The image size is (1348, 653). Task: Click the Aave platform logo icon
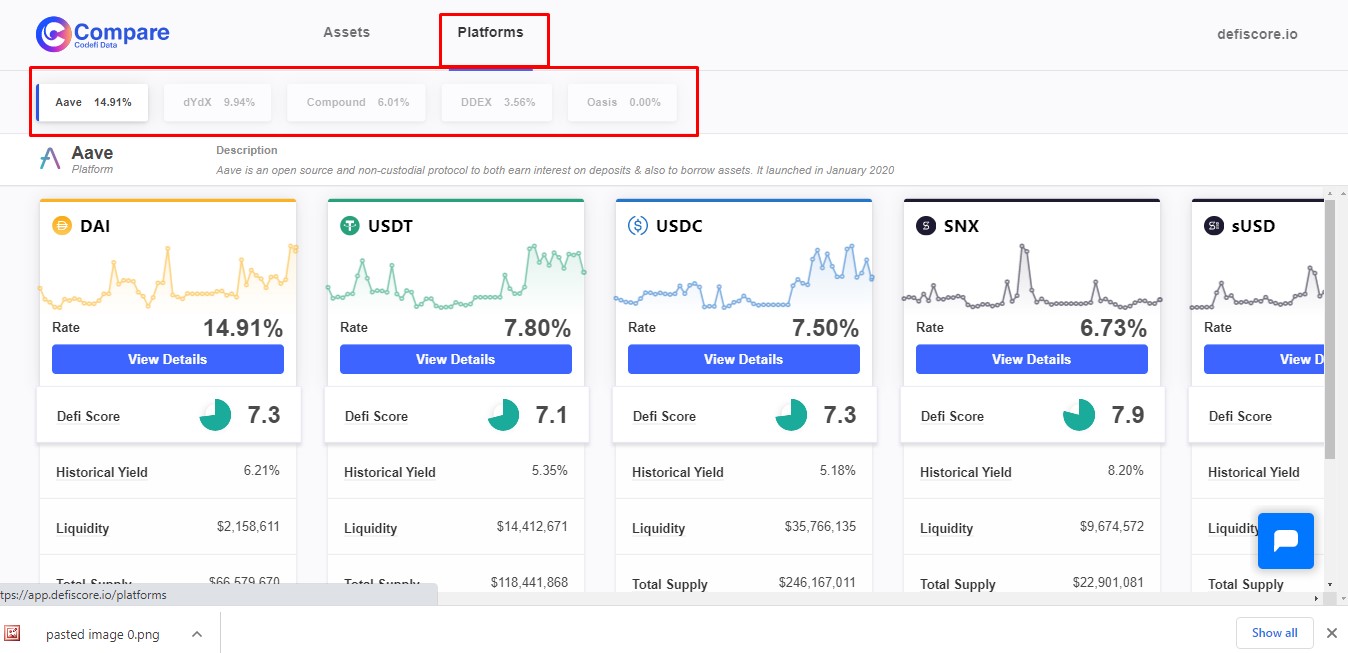50,159
